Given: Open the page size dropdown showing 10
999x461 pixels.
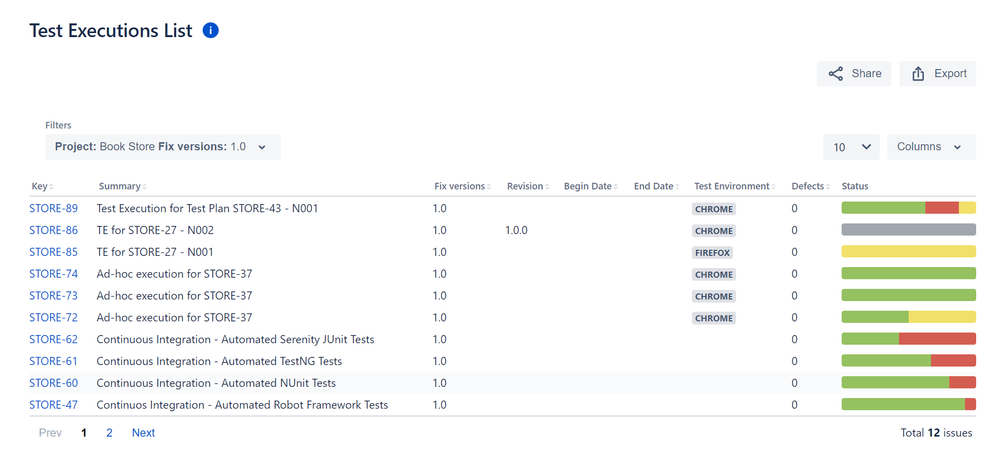Looking at the screenshot, I should pyautogui.click(x=851, y=147).
